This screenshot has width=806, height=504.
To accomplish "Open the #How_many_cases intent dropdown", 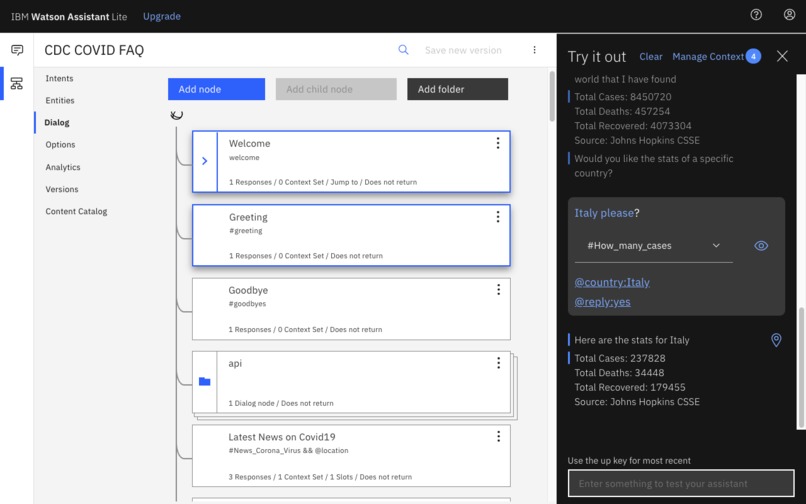I will 653,246.
